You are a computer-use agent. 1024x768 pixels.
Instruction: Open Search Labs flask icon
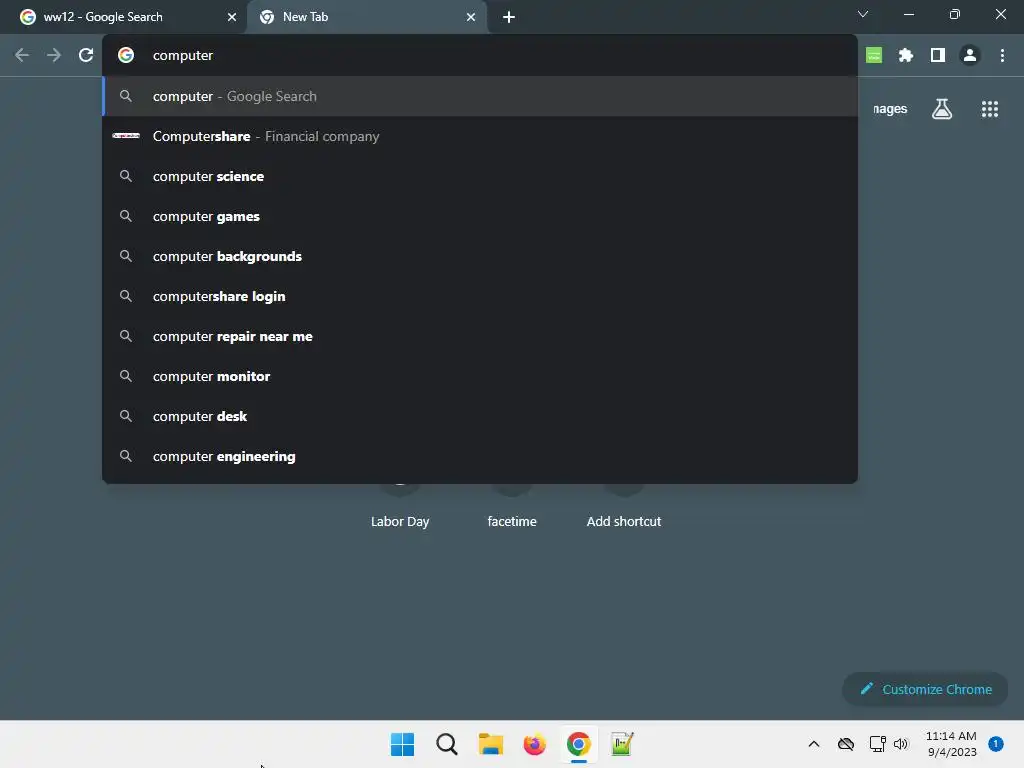tap(942, 109)
